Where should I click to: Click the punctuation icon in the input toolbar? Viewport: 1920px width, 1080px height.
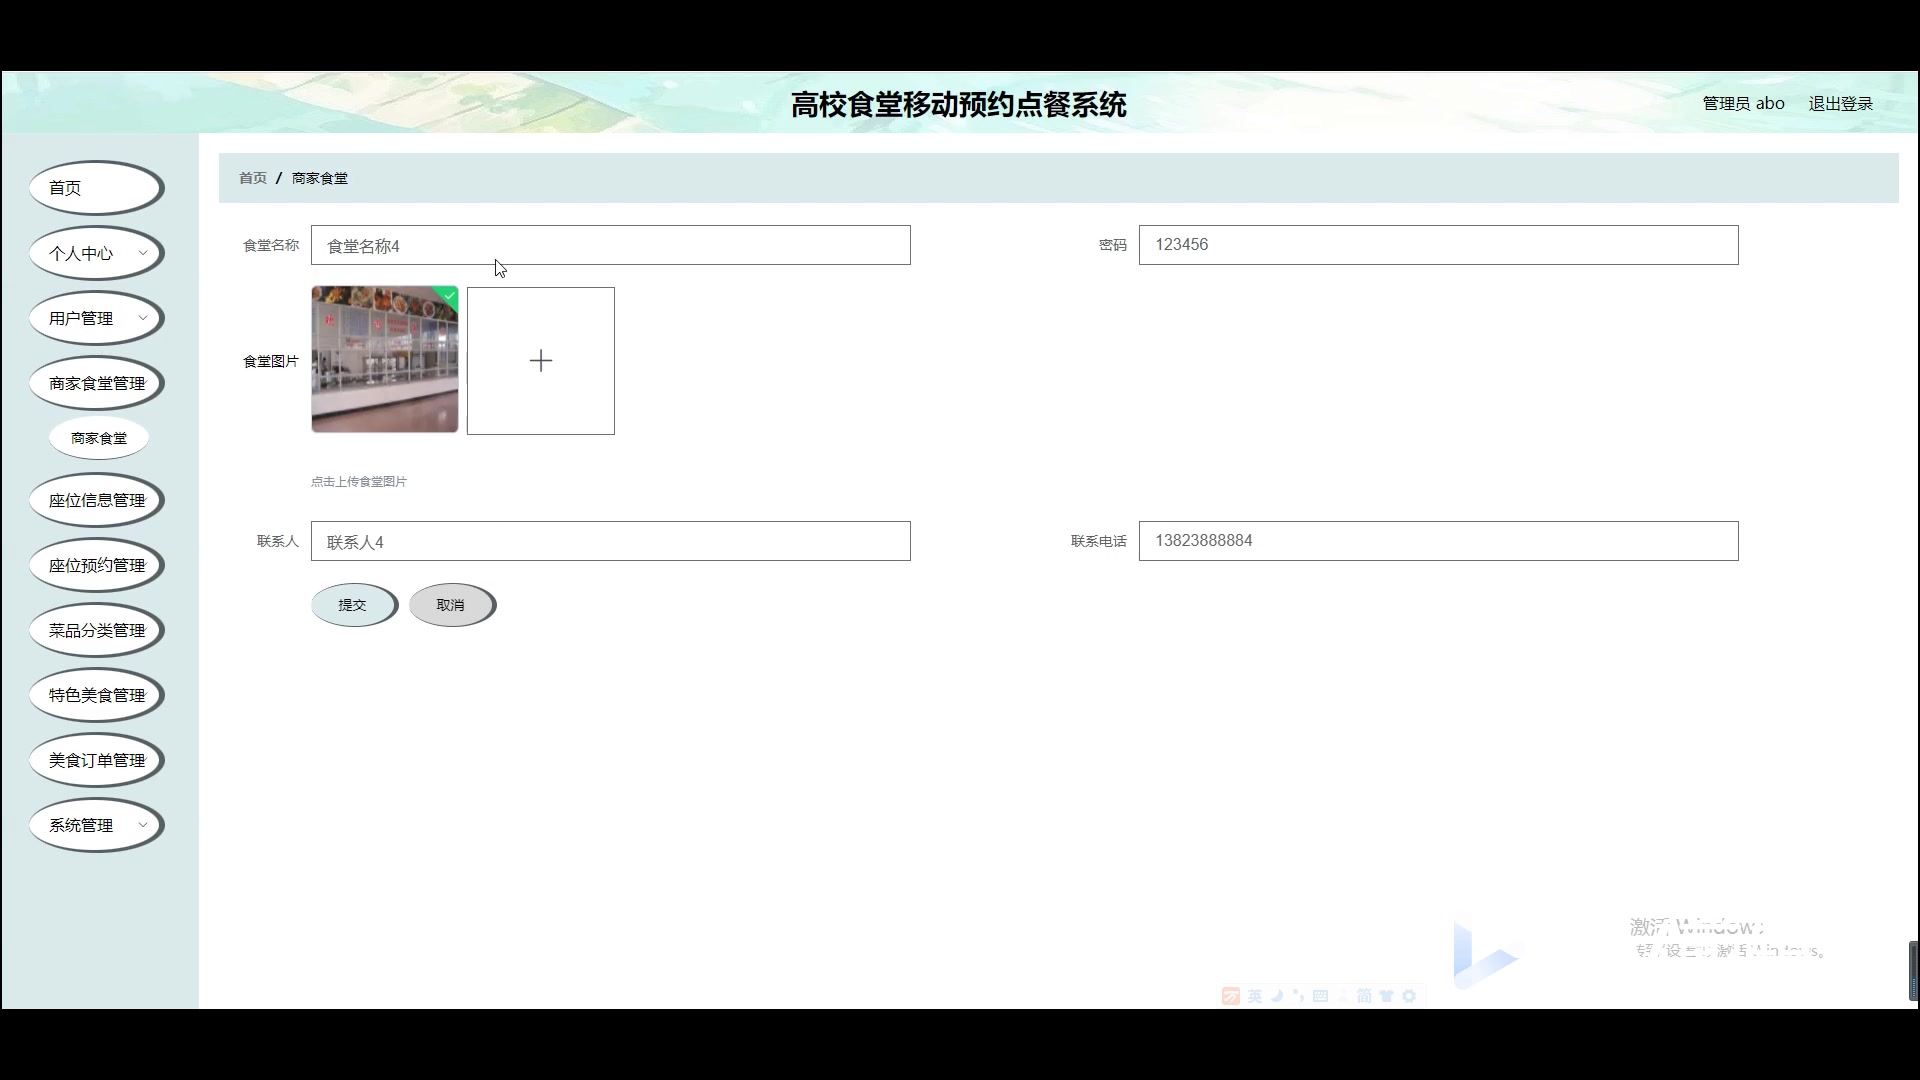point(1298,995)
